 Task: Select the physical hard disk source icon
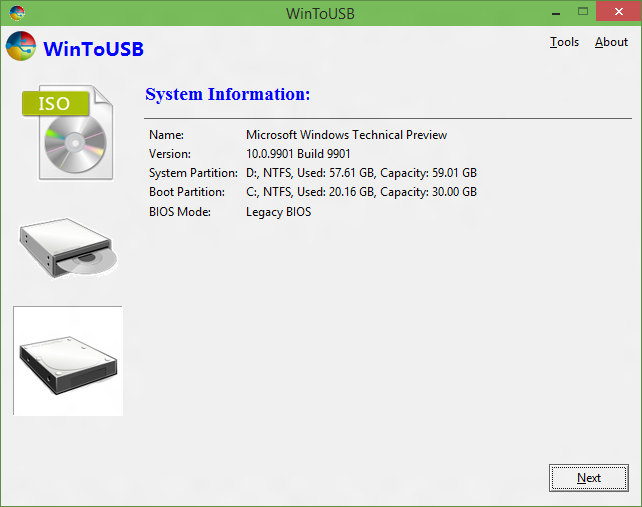tap(68, 361)
